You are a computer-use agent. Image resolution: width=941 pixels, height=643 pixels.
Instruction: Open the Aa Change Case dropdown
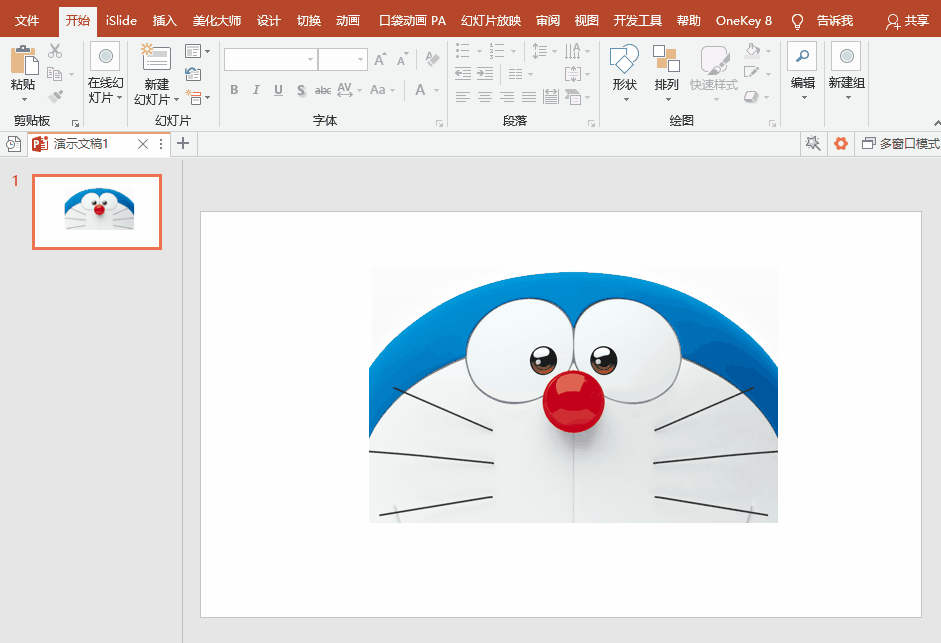[382, 90]
